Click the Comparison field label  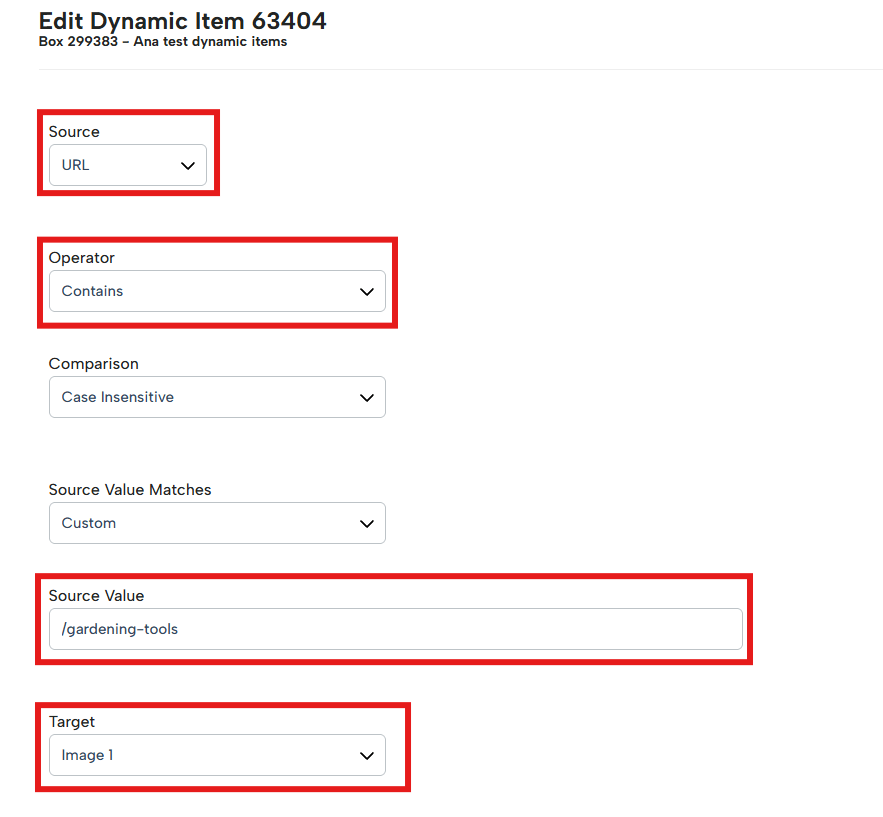coord(93,363)
